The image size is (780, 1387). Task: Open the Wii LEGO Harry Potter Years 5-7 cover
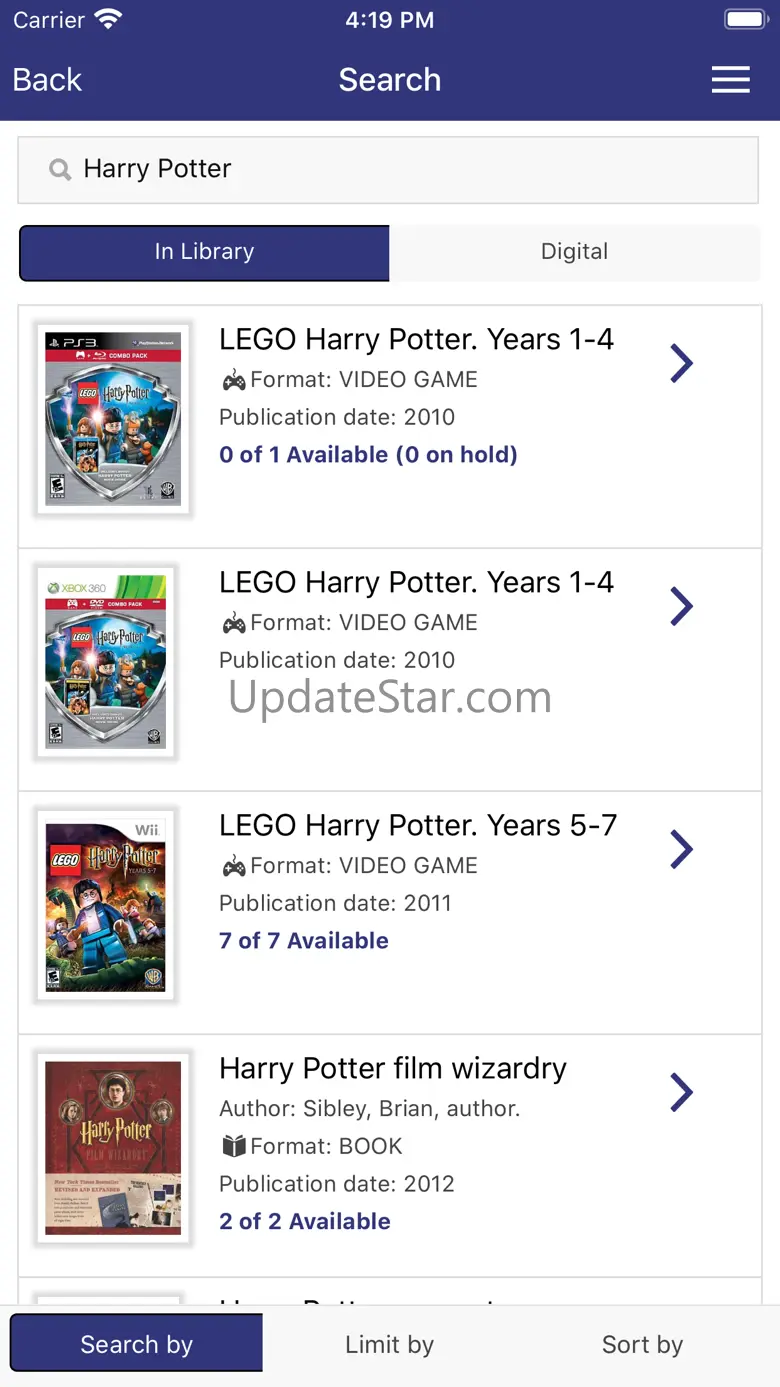click(x=106, y=905)
